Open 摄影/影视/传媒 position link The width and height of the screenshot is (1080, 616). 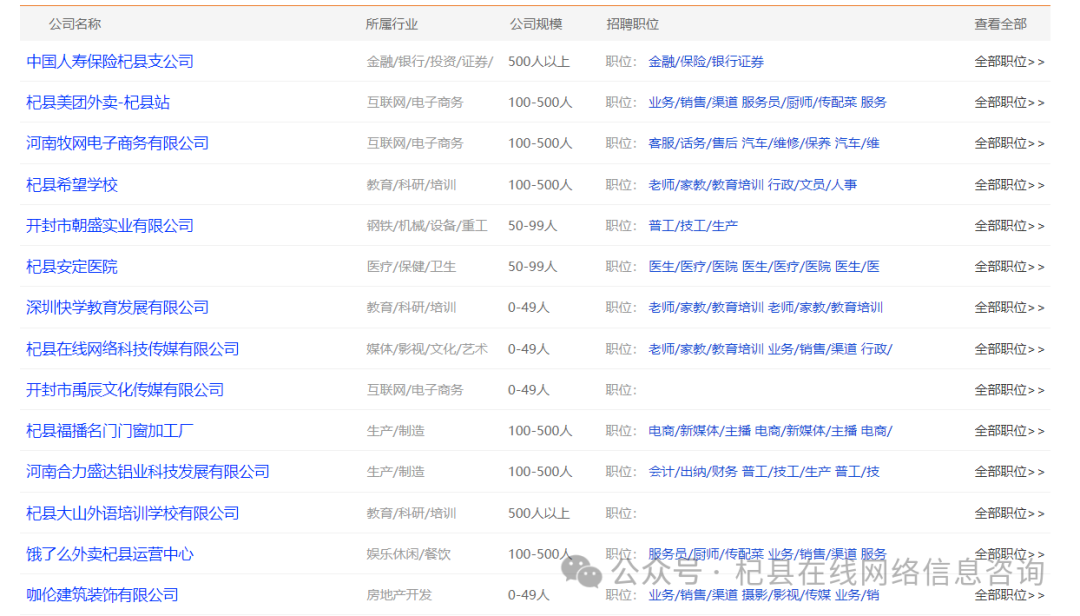click(786, 595)
